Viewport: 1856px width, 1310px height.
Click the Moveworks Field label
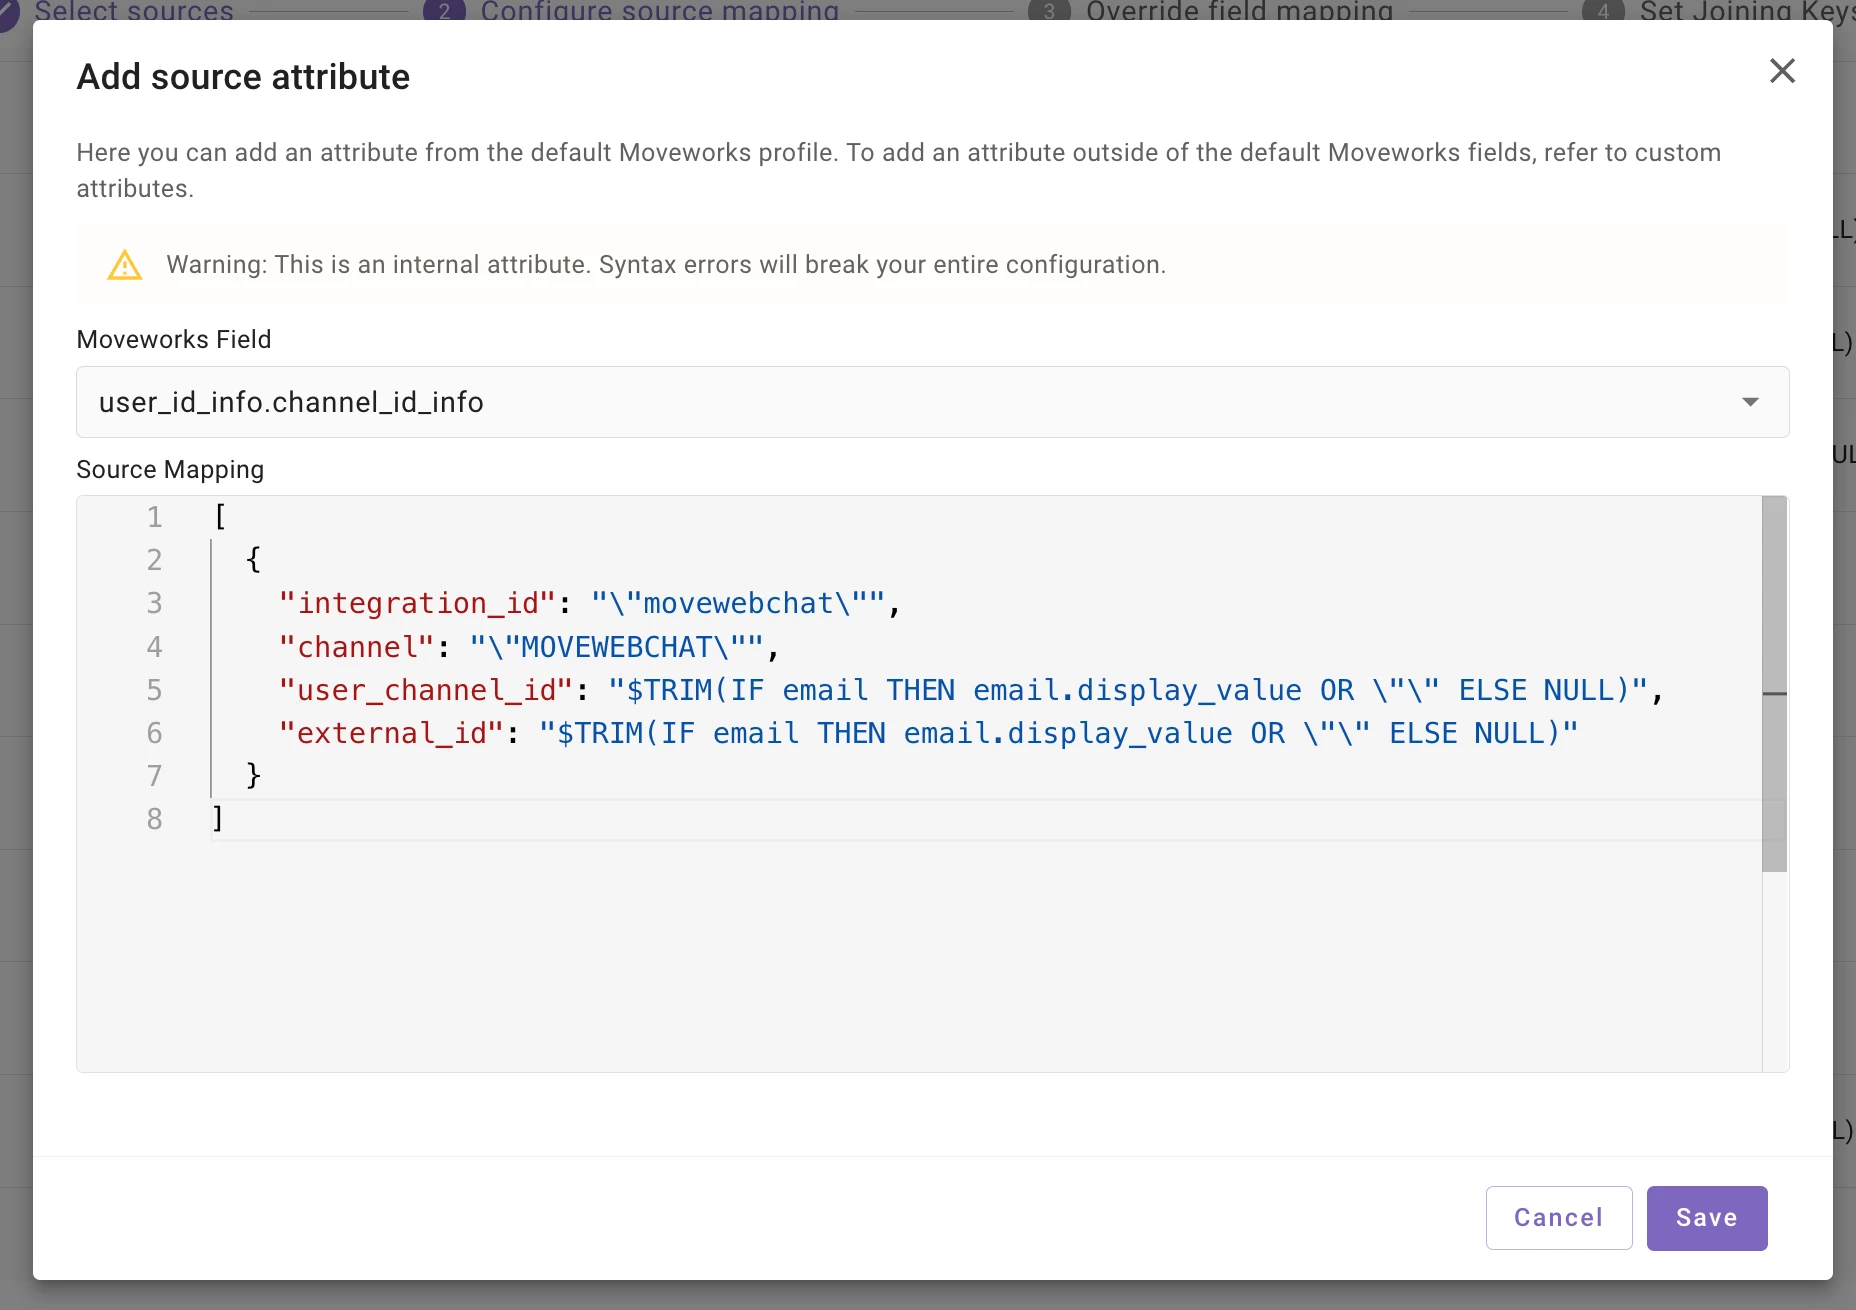174,340
